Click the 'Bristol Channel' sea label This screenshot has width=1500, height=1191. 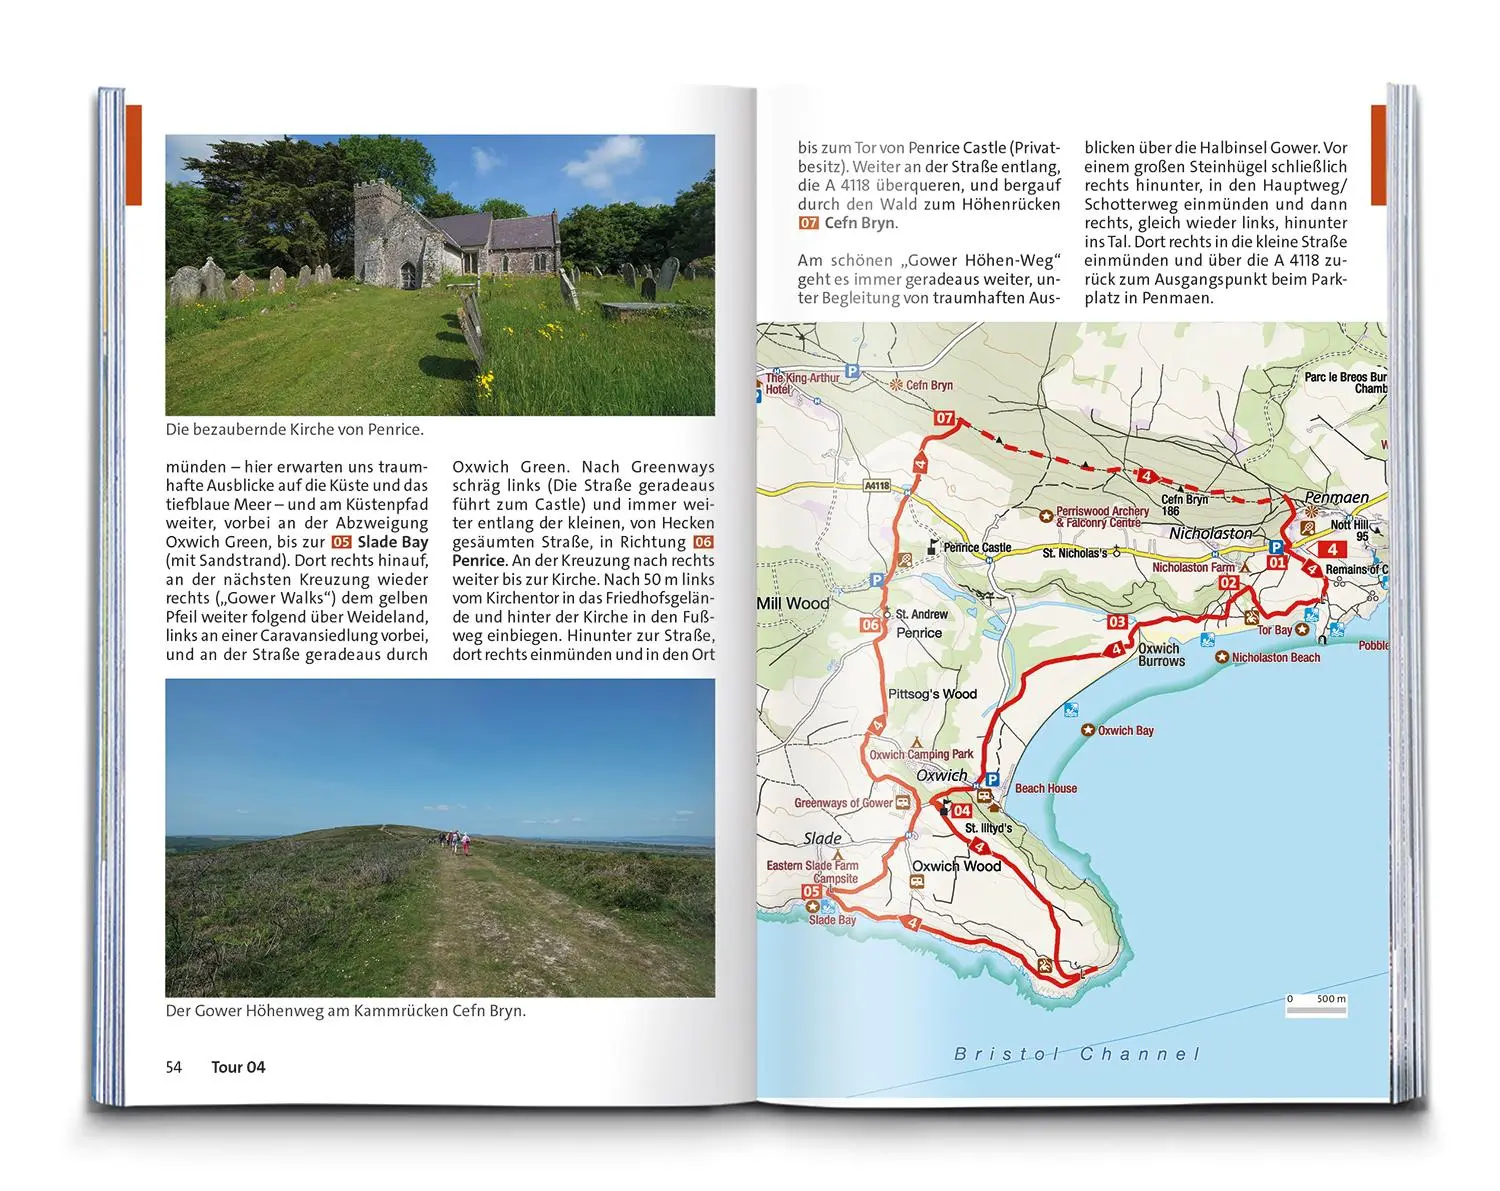pos(1077,1054)
